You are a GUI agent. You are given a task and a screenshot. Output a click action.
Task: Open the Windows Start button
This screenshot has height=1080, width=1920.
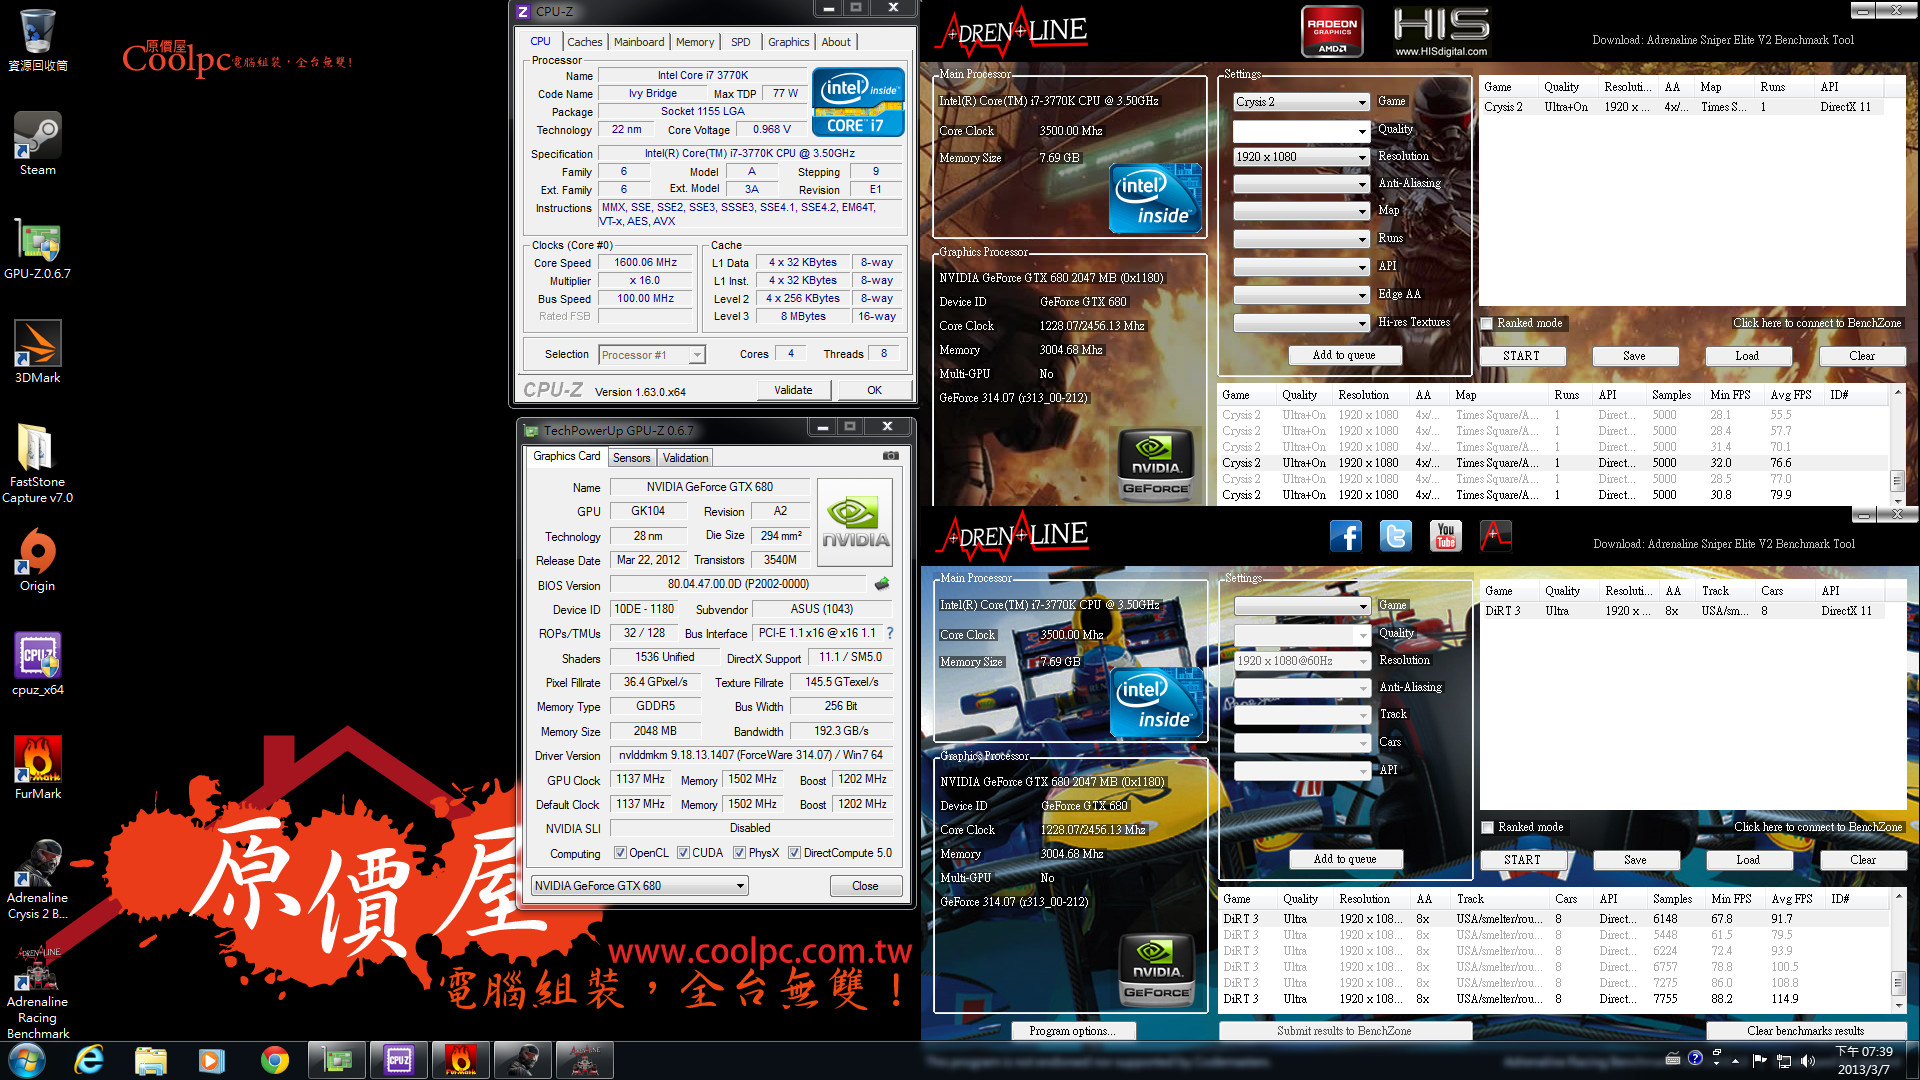point(27,1060)
